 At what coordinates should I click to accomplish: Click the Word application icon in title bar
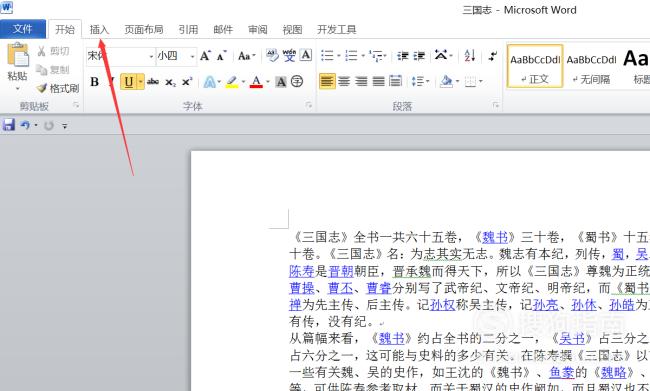7,7
